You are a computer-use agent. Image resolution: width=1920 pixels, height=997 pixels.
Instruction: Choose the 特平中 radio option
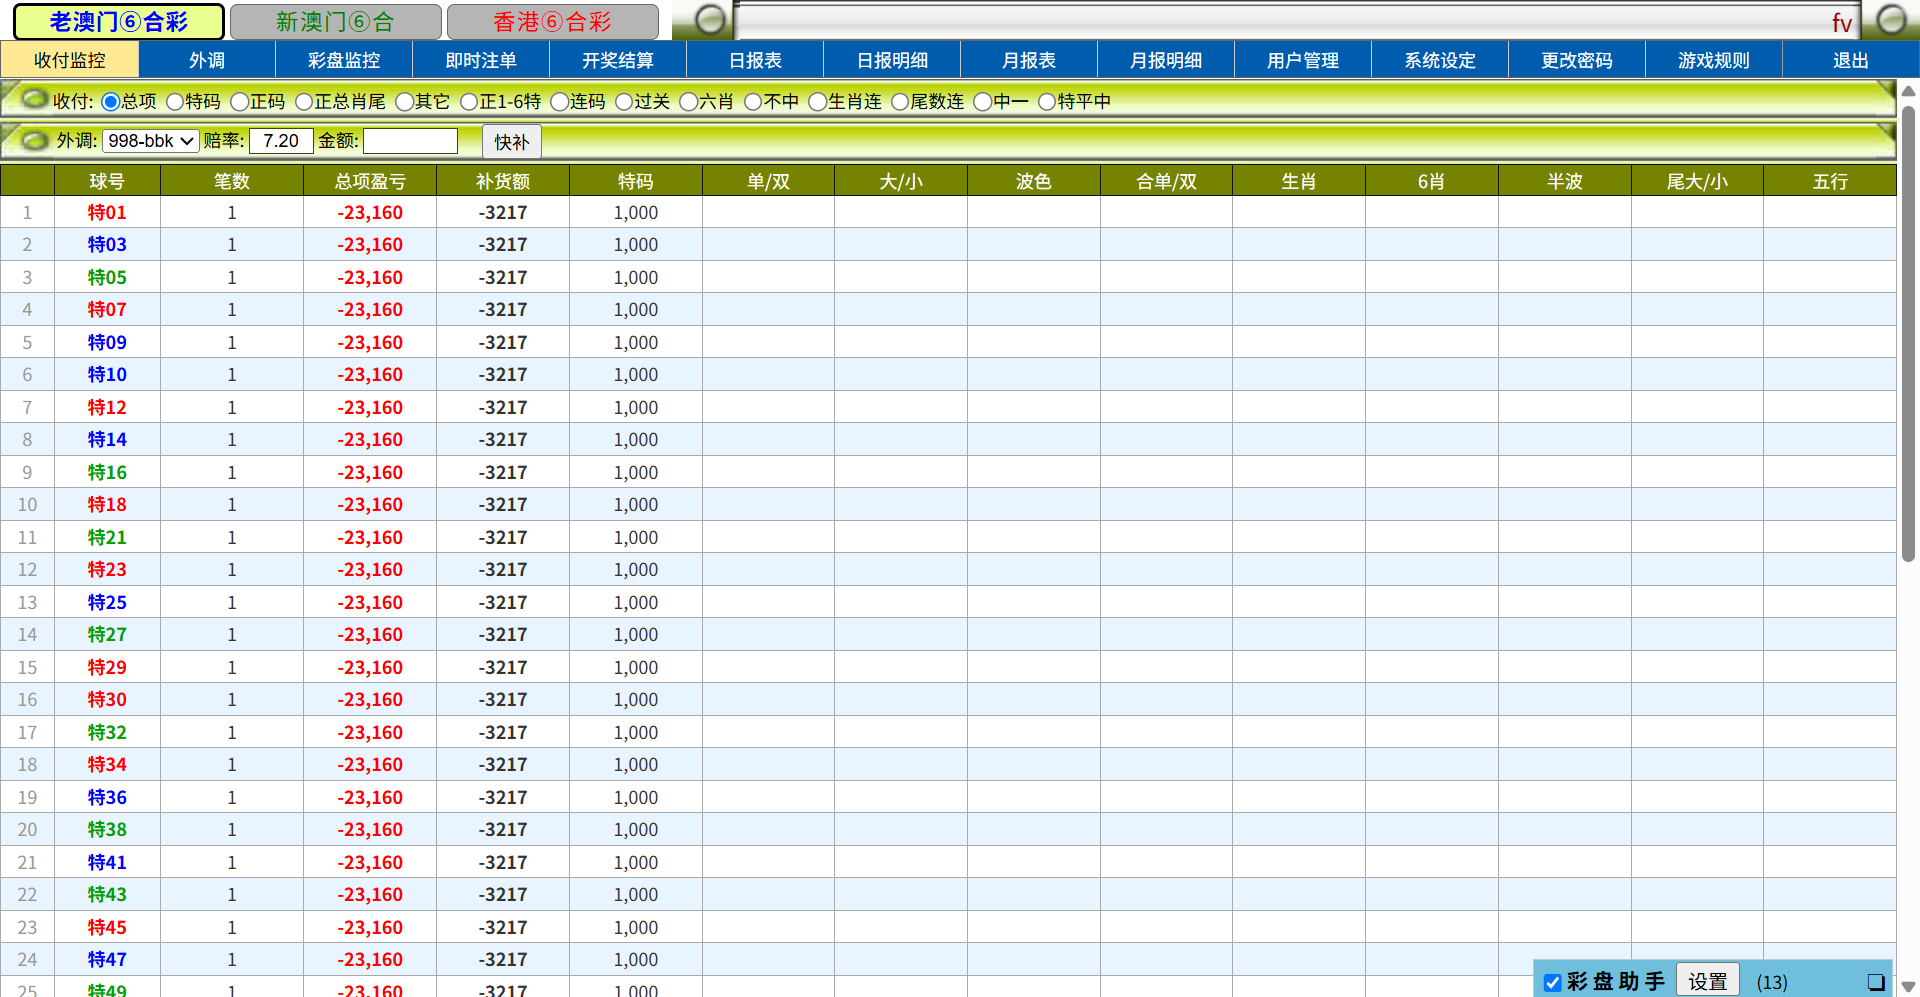[x=1047, y=102]
